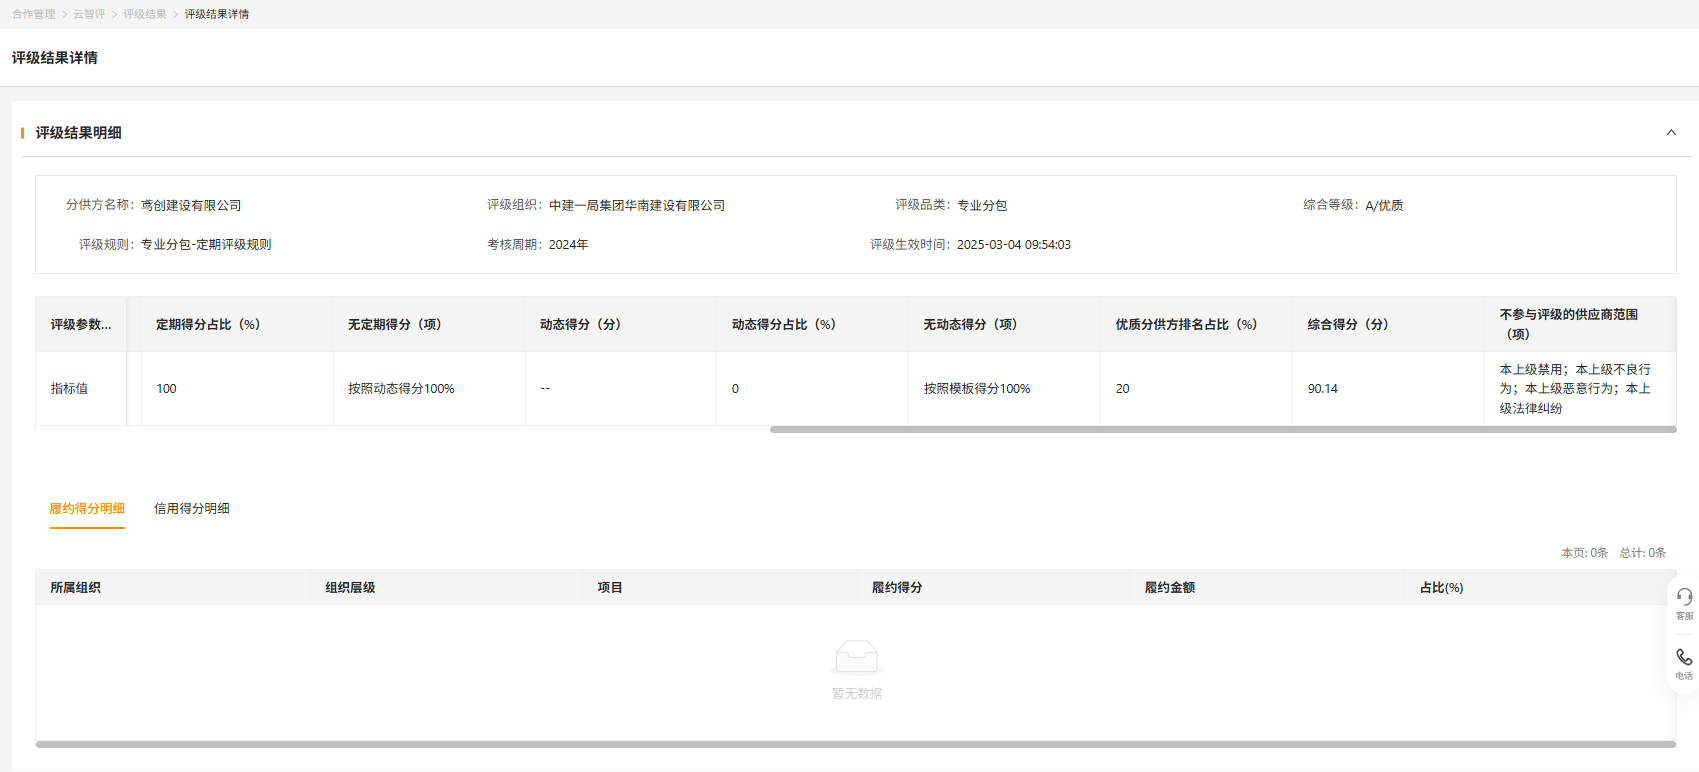
Task: Click the 所属组织 column header
Action: 76,588
